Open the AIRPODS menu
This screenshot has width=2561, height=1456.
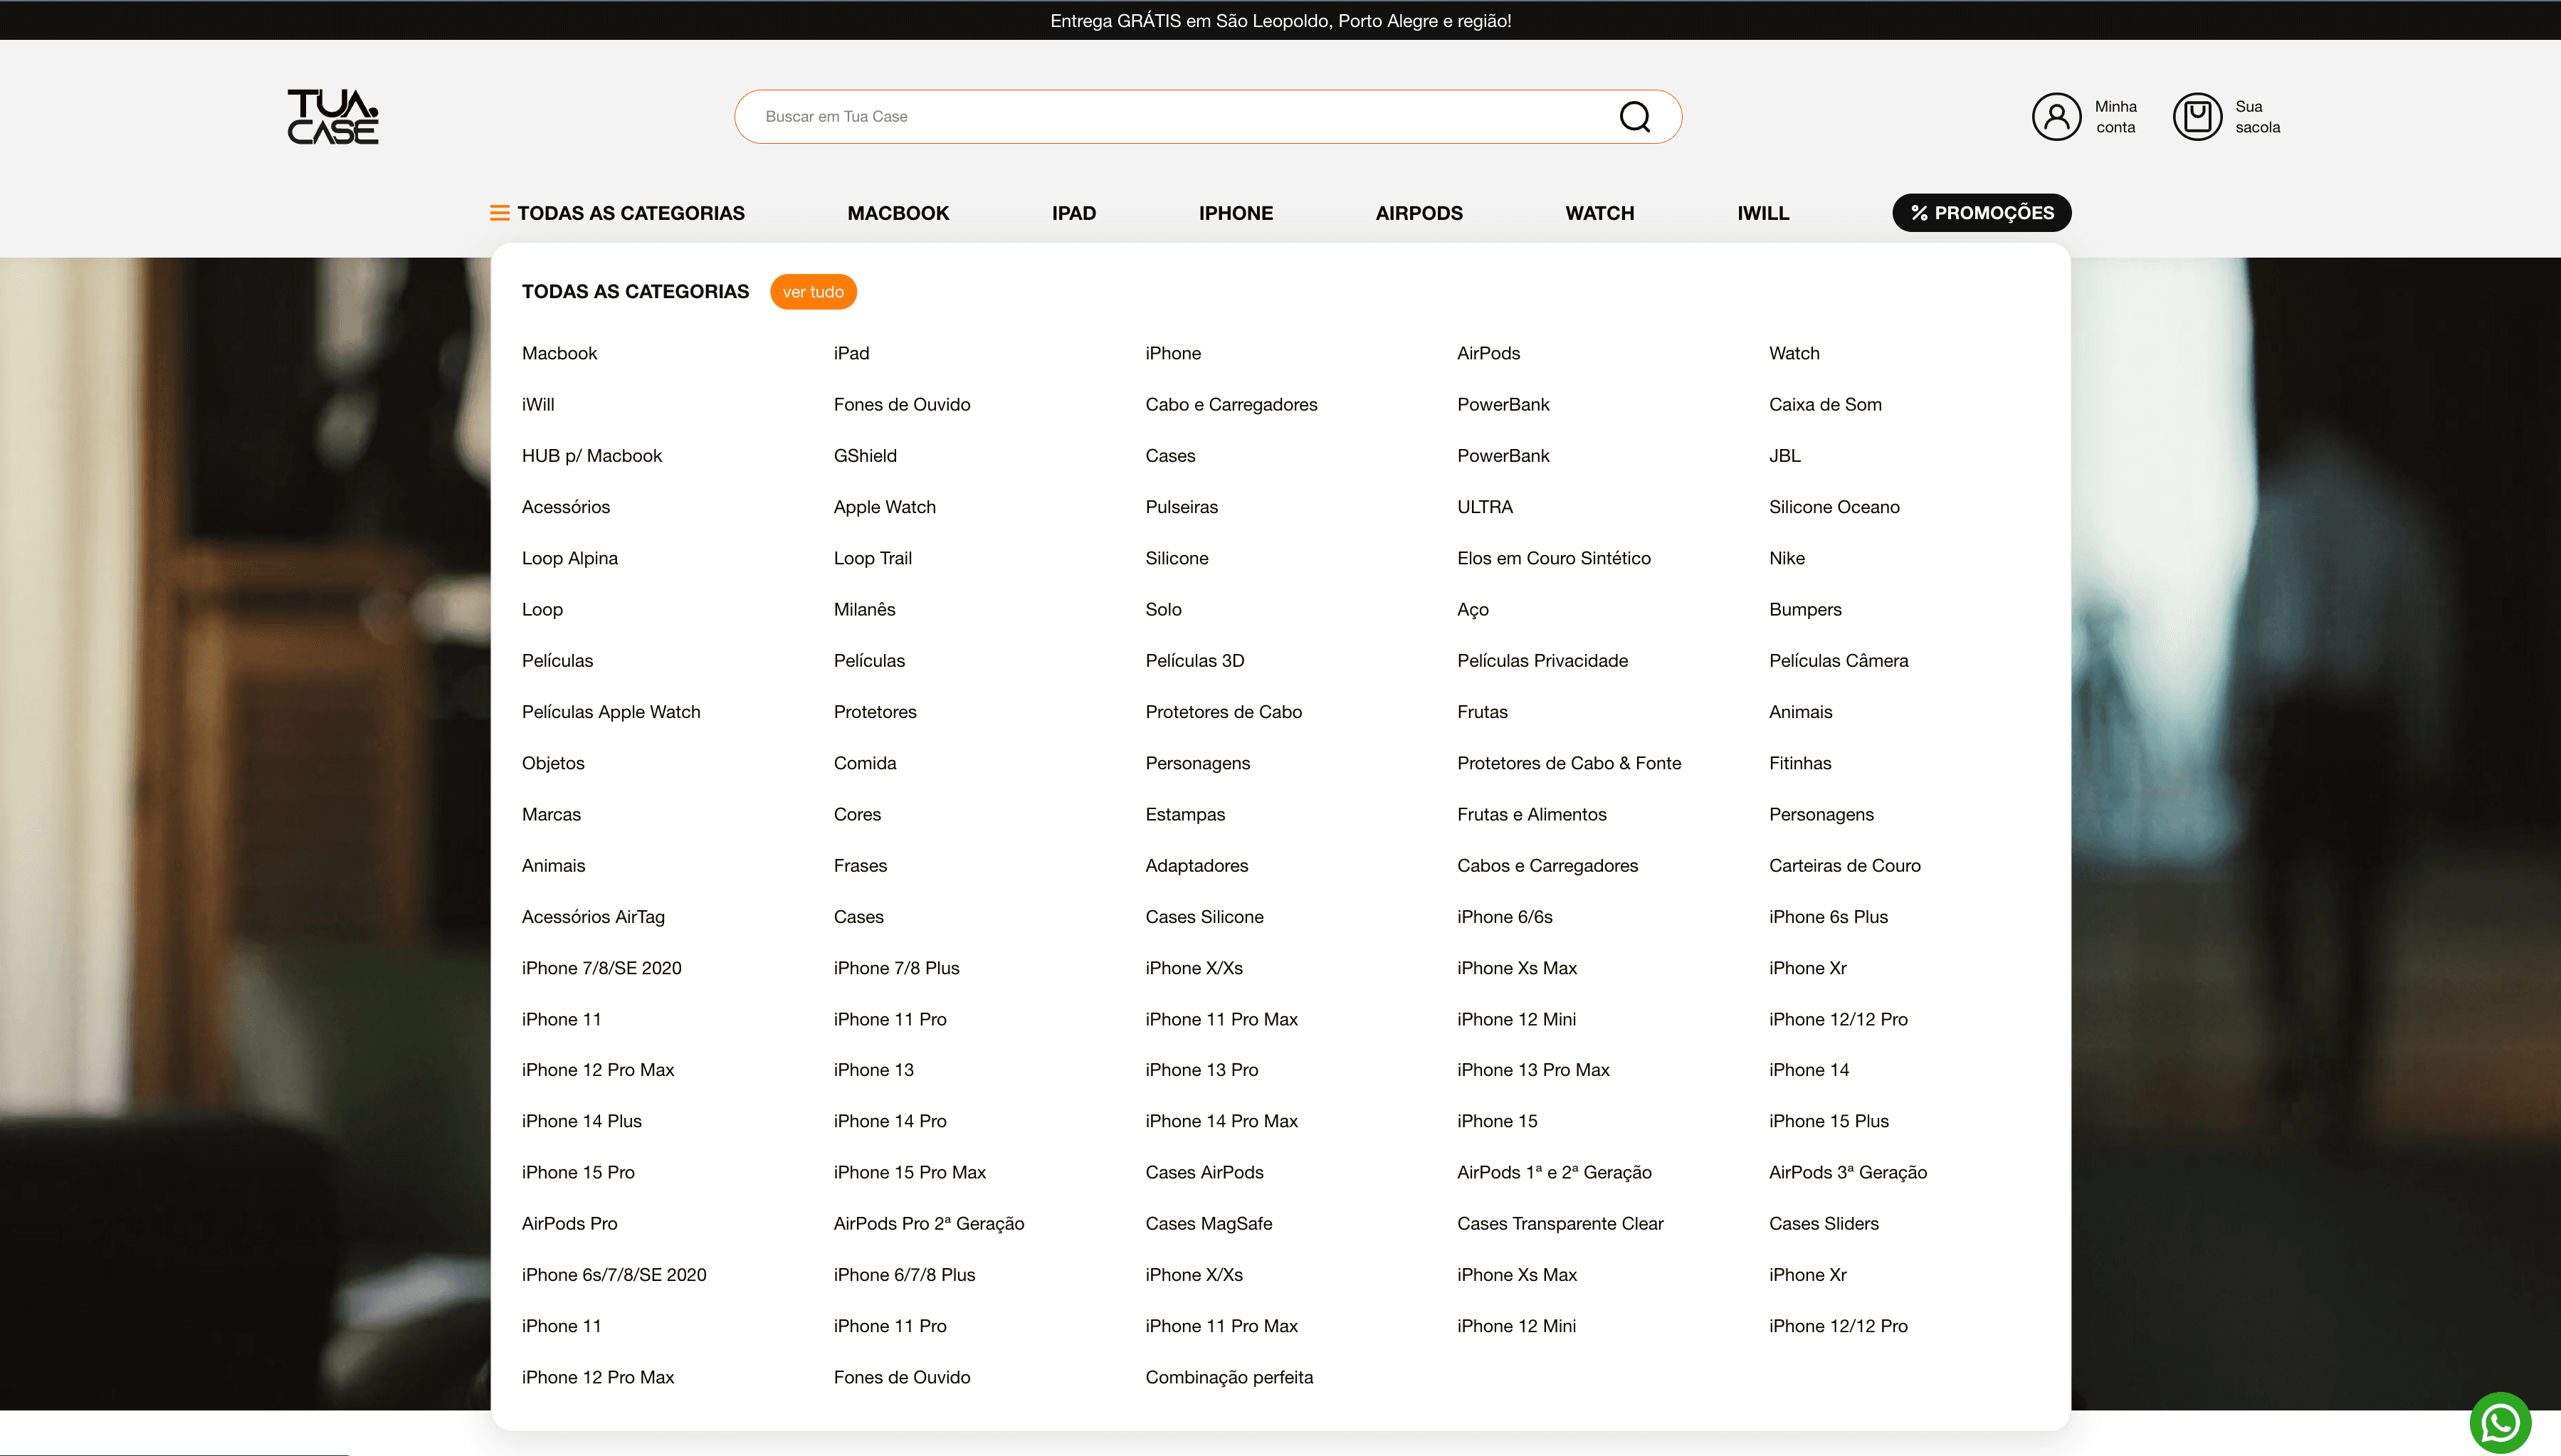tap(1418, 213)
